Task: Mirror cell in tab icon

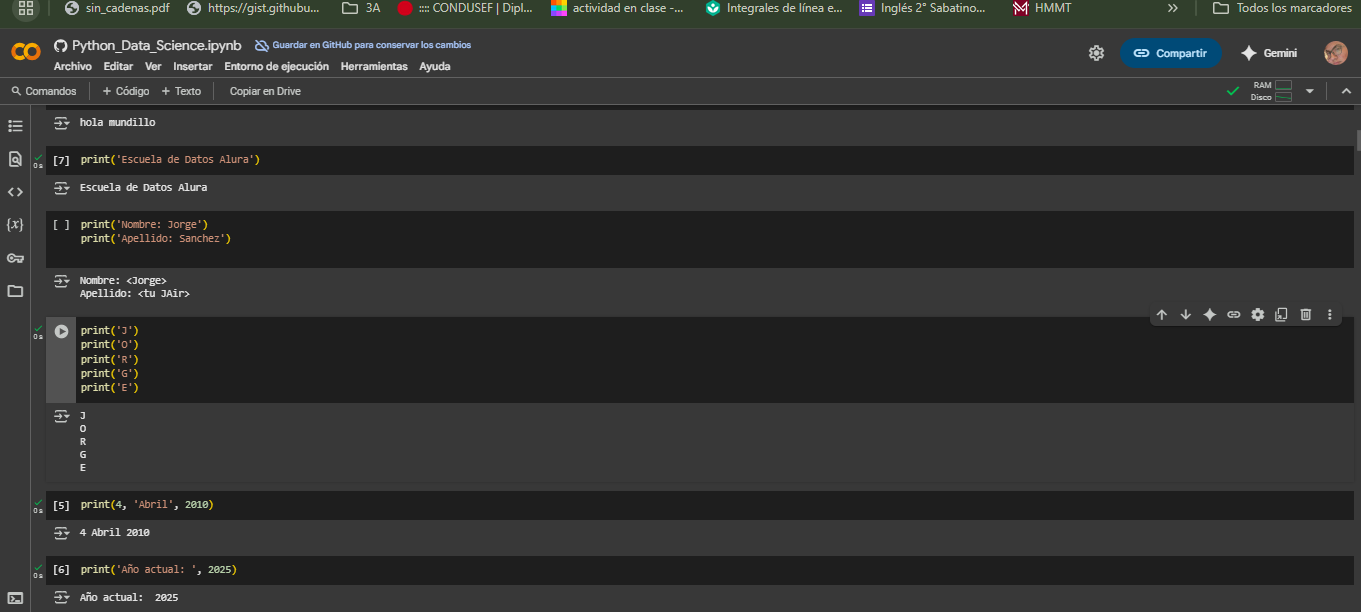Action: click(1282, 315)
